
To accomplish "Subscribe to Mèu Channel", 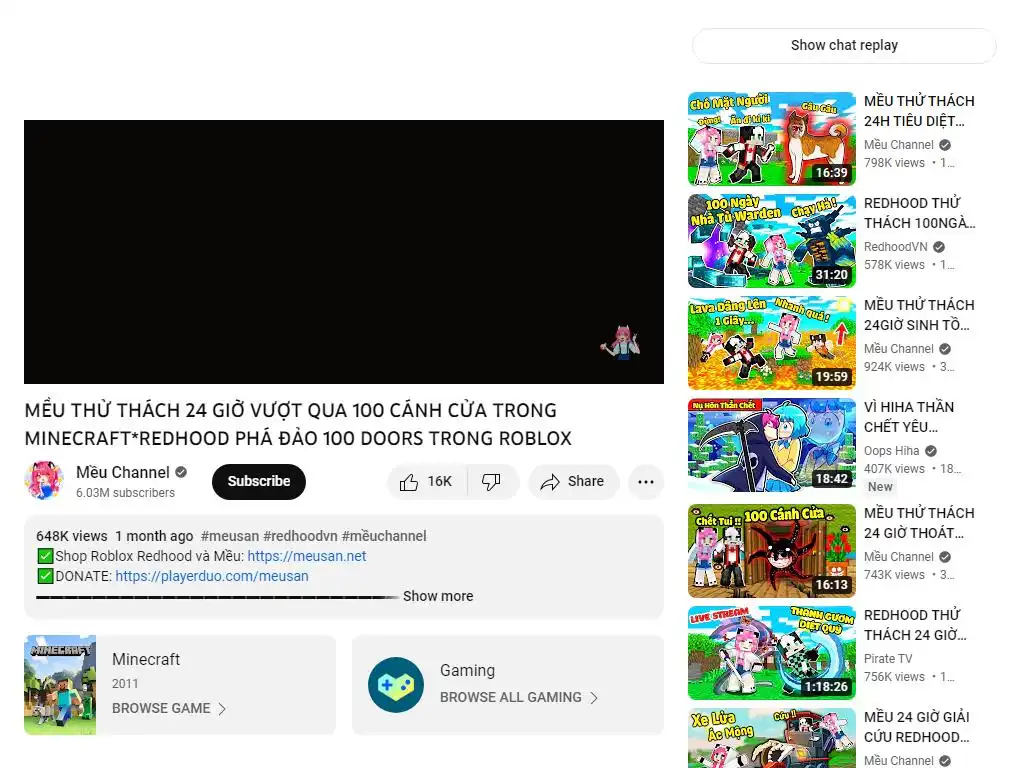I will click(x=259, y=481).
